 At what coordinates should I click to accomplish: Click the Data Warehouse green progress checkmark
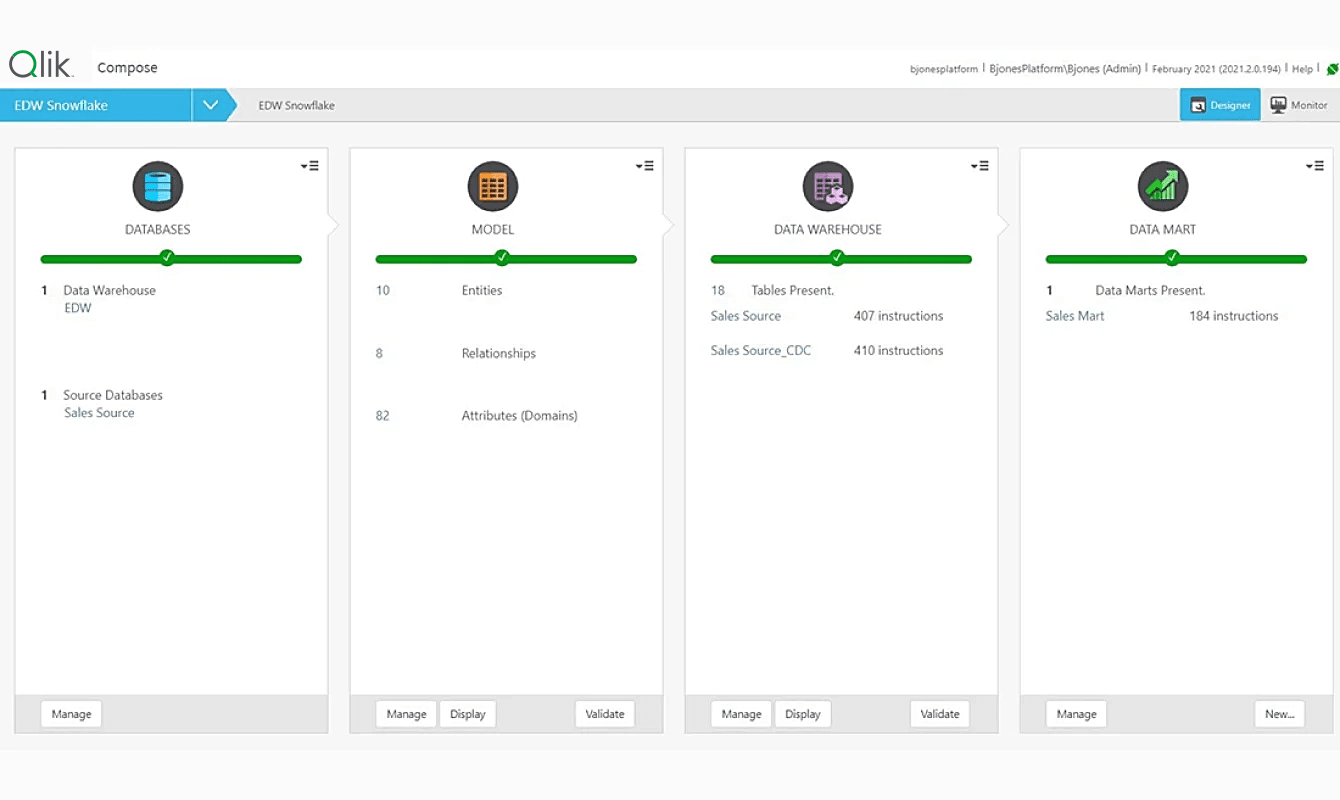tap(837, 258)
